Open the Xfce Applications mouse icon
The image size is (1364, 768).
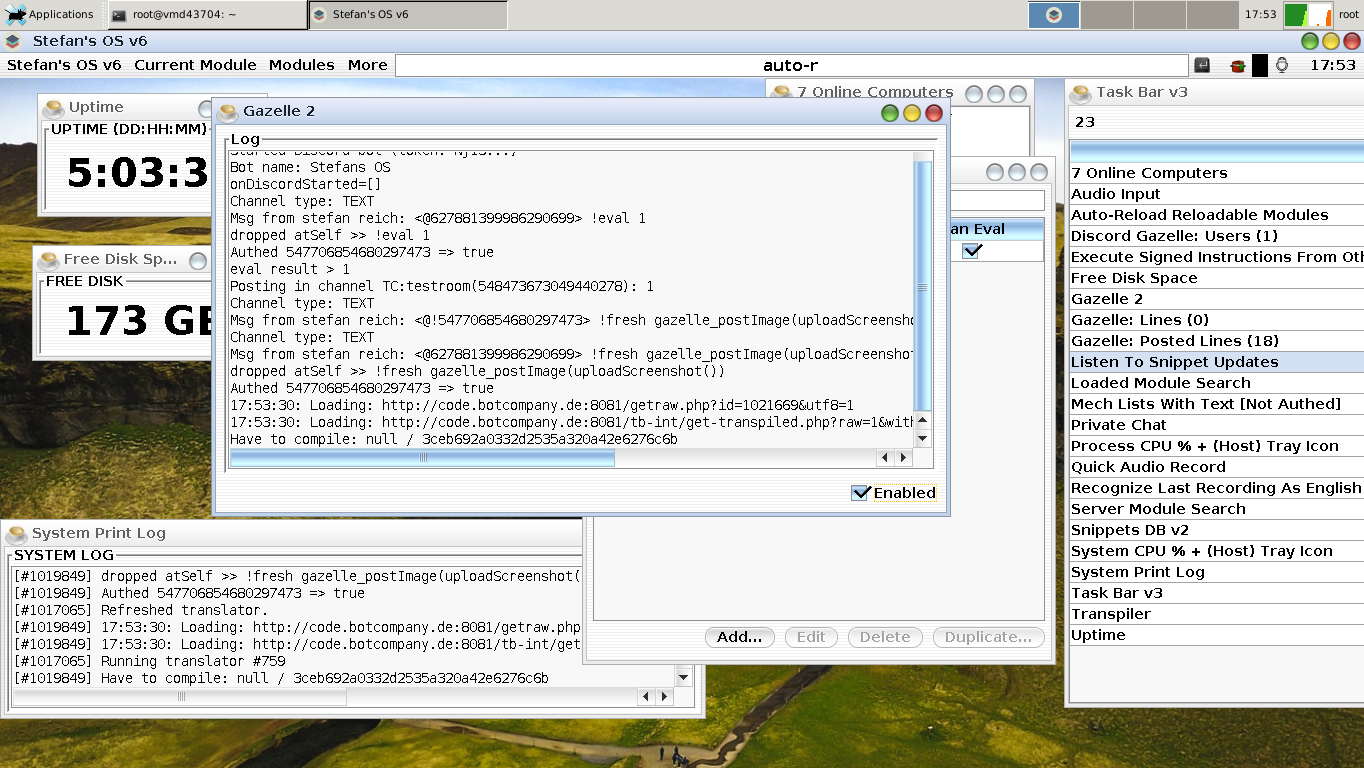16,14
